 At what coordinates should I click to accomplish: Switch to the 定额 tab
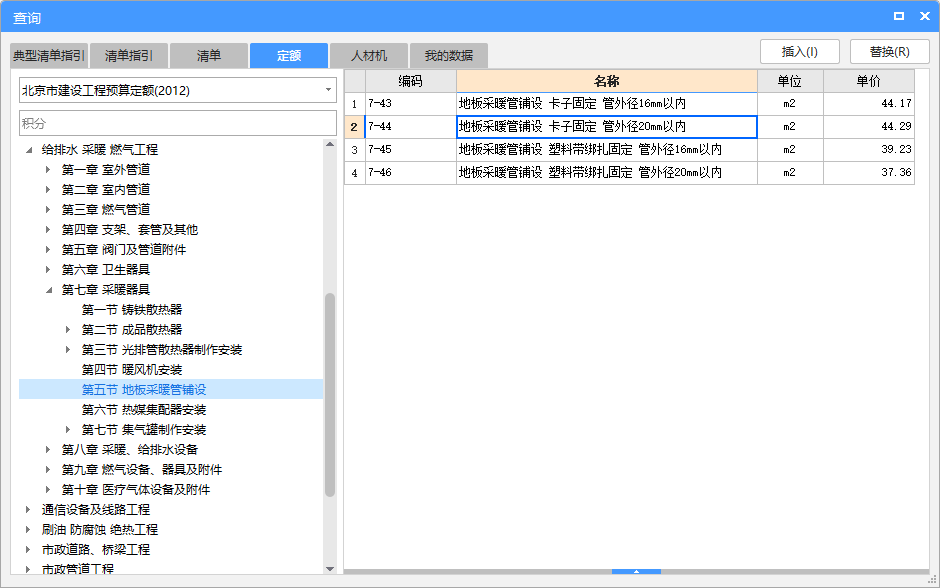coord(288,55)
